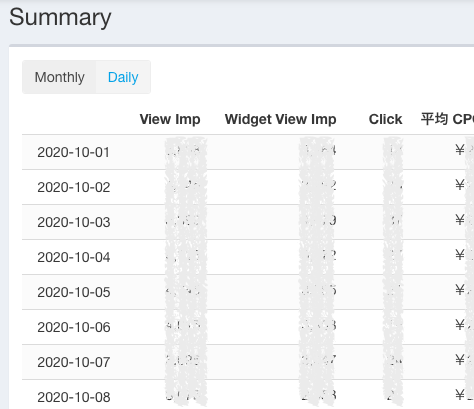Viewport: 474px width, 409px height.
Task: Click the 2020-10-01 Widget View Imp cell
Action: (x=318, y=151)
